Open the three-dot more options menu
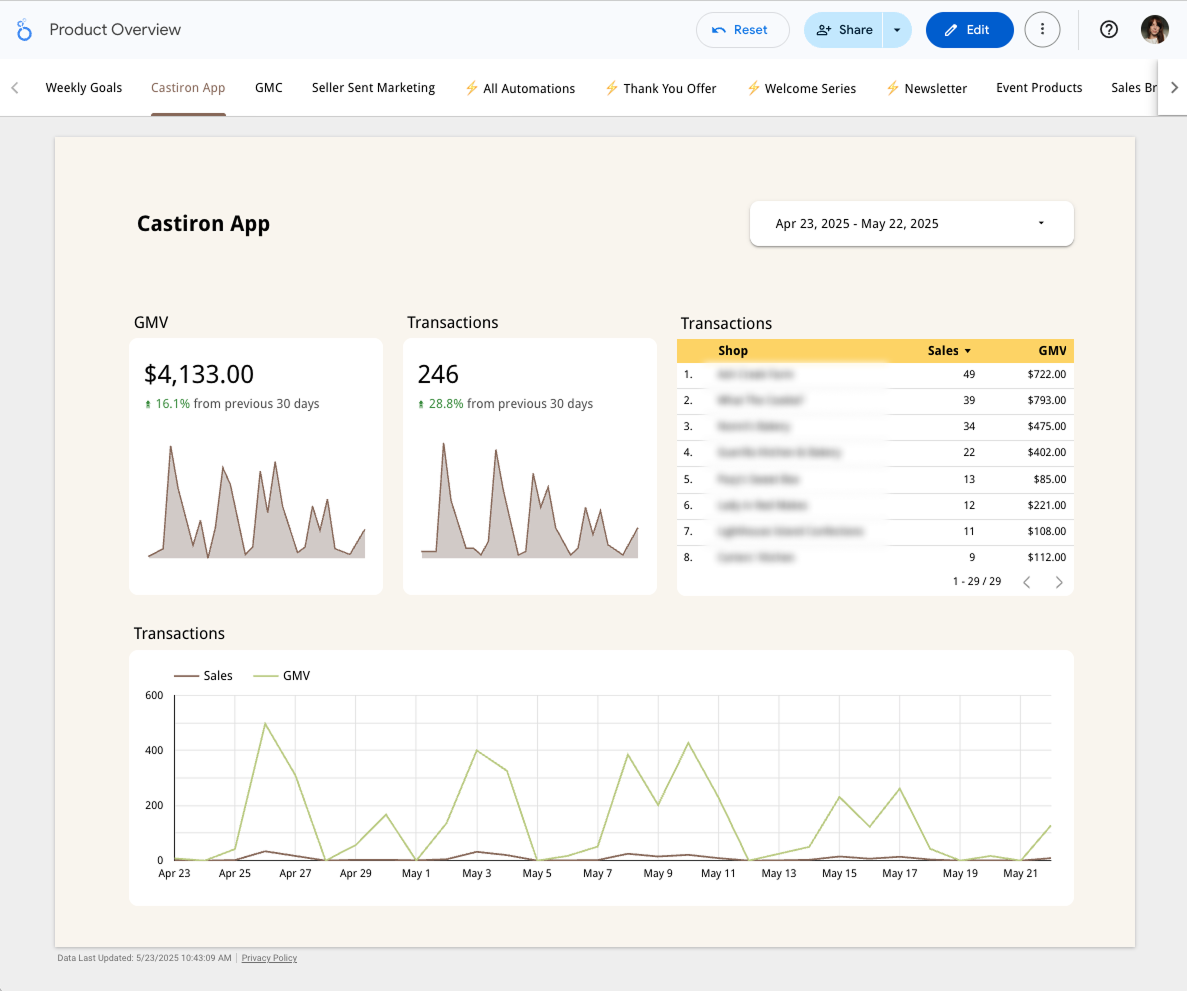 (1042, 30)
